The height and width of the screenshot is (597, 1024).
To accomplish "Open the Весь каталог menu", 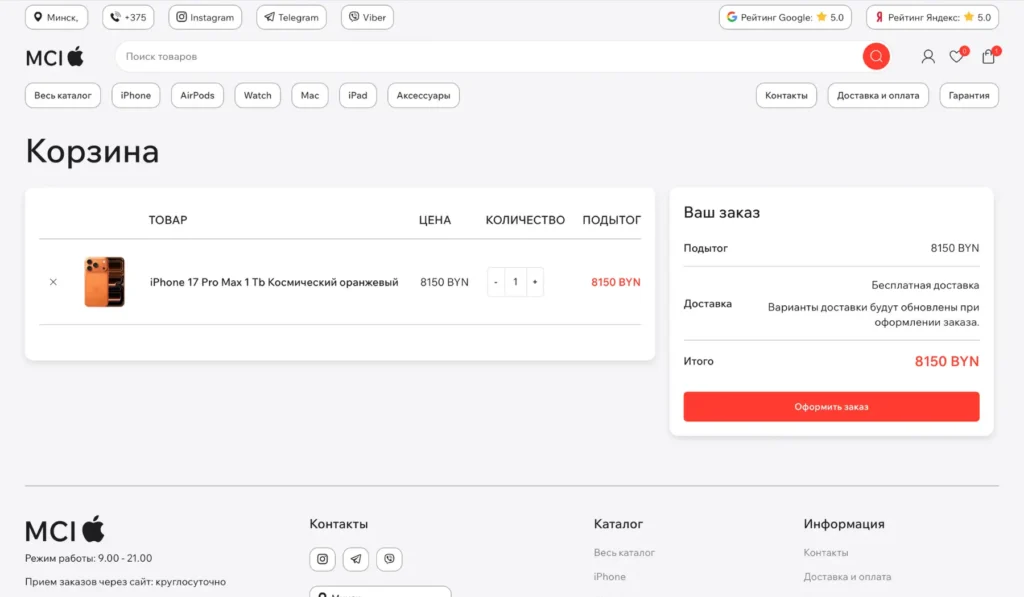I will tap(63, 96).
